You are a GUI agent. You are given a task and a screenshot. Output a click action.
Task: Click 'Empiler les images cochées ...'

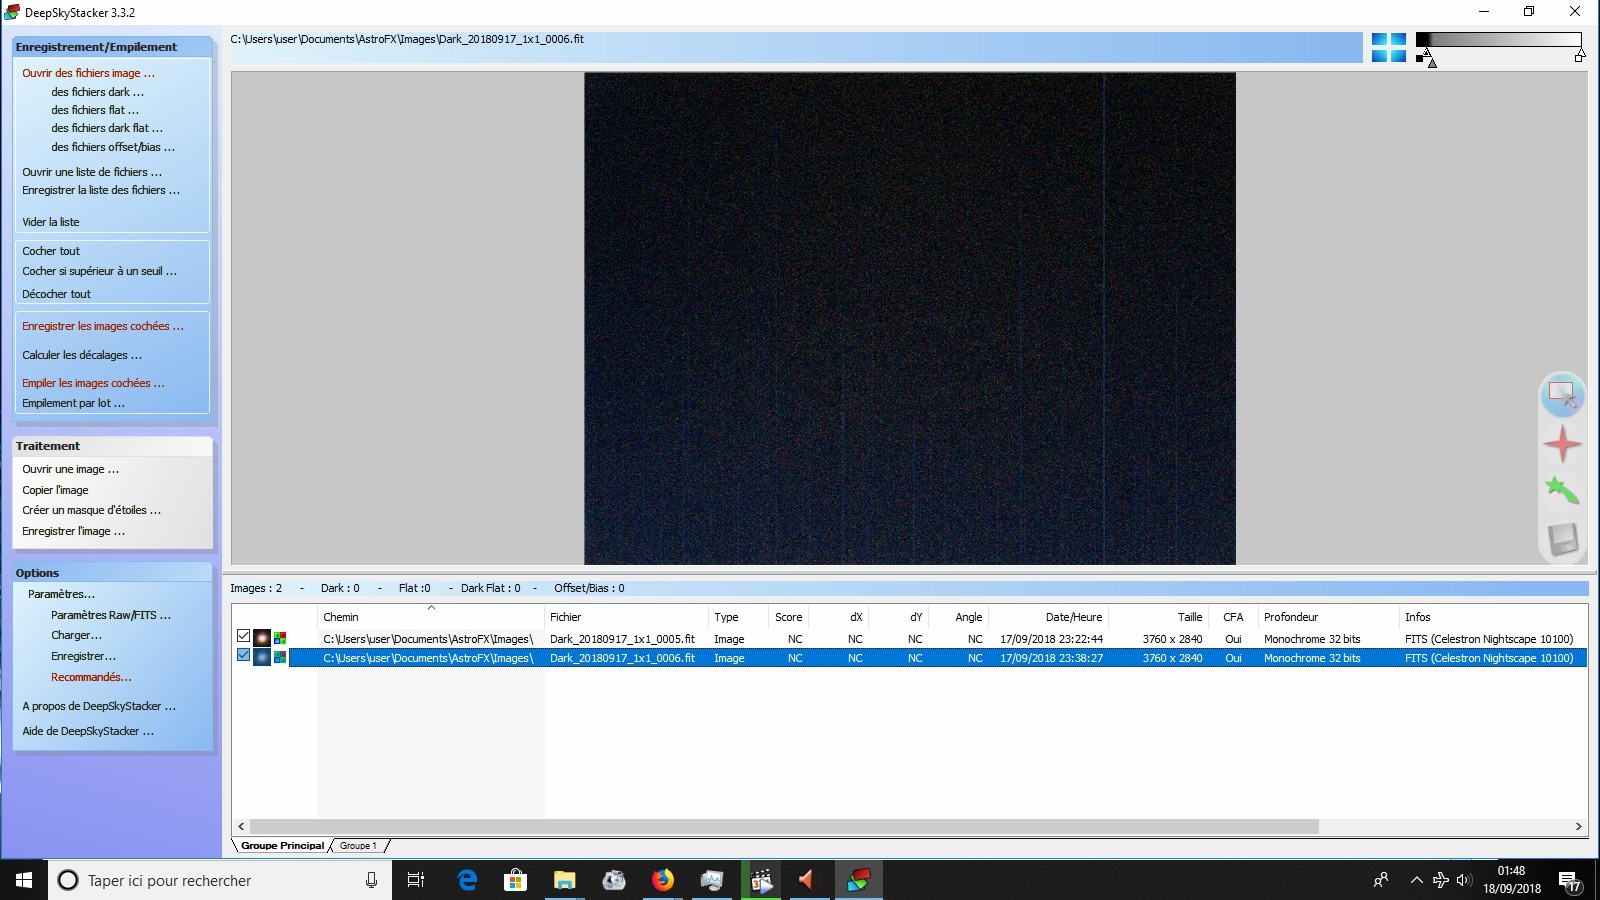pyautogui.click(x=93, y=383)
